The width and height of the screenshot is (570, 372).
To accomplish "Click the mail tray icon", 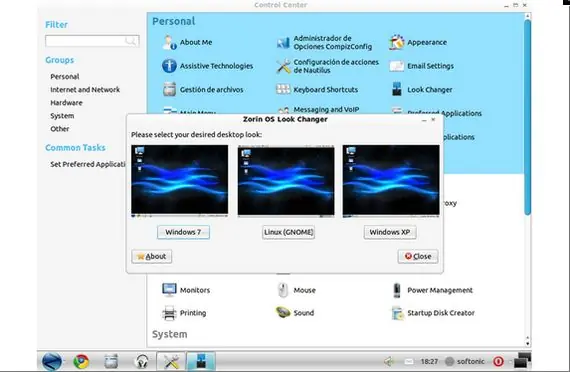I will click(409, 361).
